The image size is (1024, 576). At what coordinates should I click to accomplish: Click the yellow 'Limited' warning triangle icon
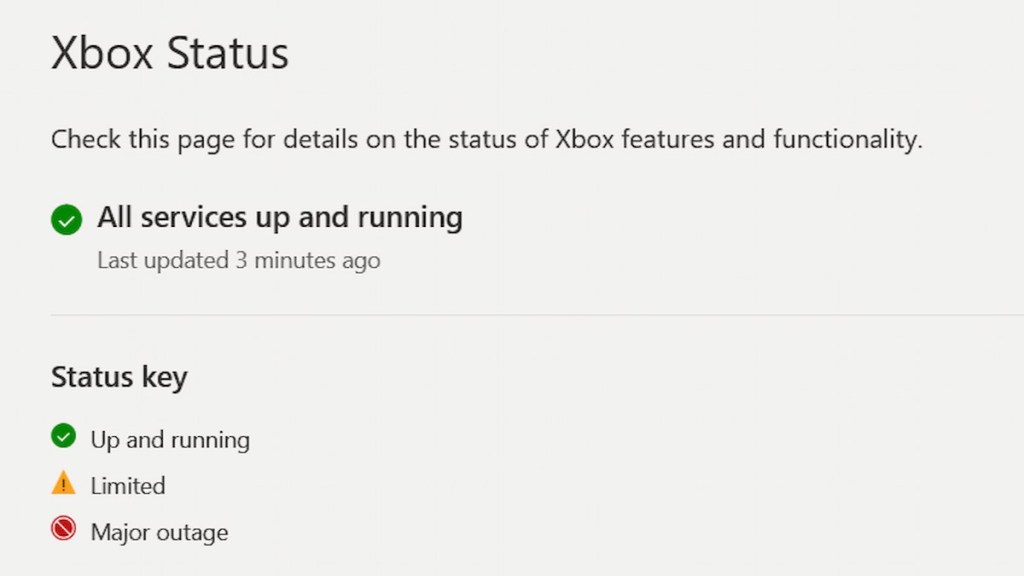64,483
